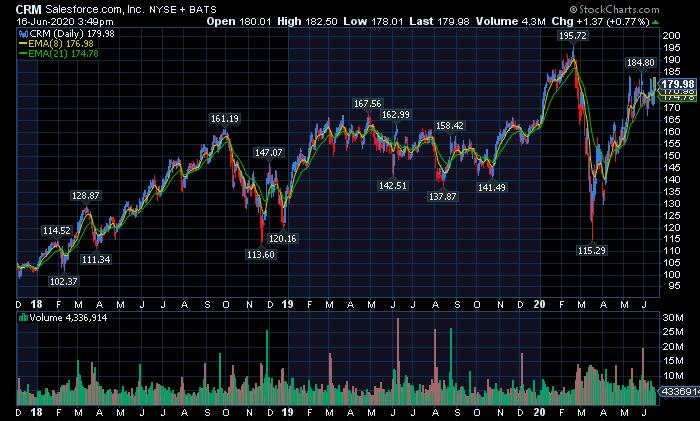
Task: Click the Chg +1.37 (+0.77%) value
Action: coord(600,21)
